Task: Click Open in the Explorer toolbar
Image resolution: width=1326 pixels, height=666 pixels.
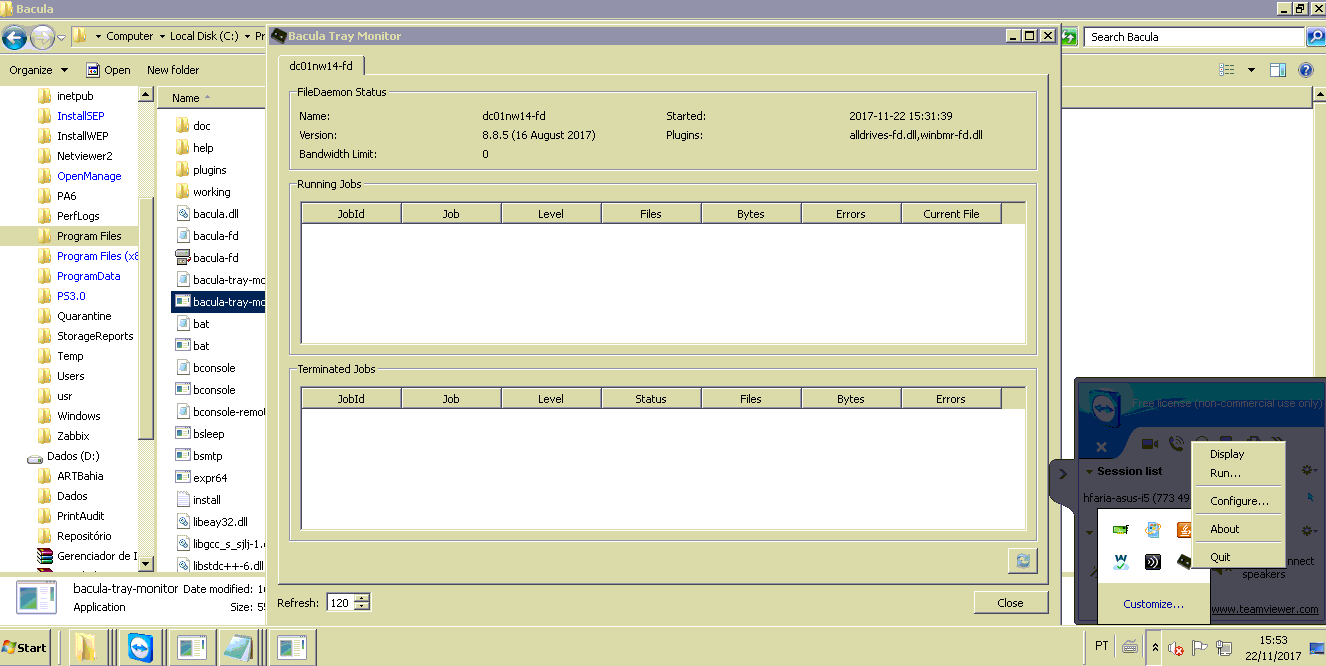Action: (108, 70)
